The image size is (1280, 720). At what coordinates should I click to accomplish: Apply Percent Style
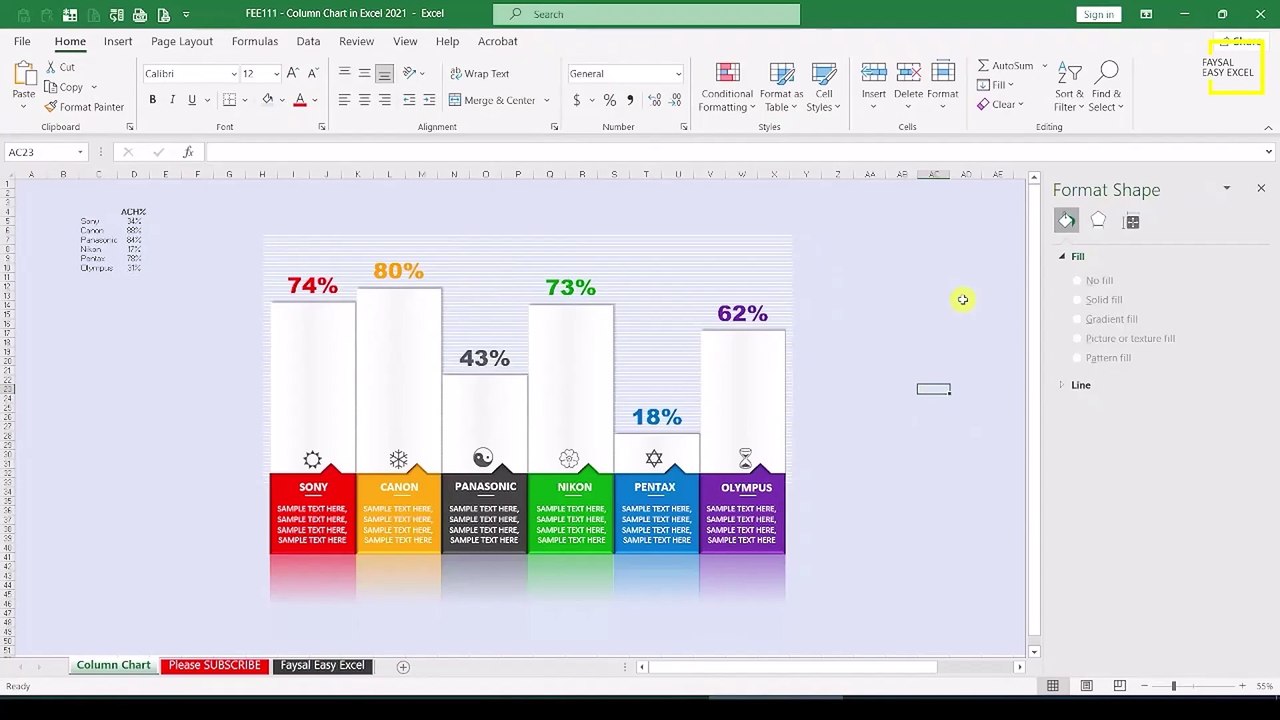point(609,100)
